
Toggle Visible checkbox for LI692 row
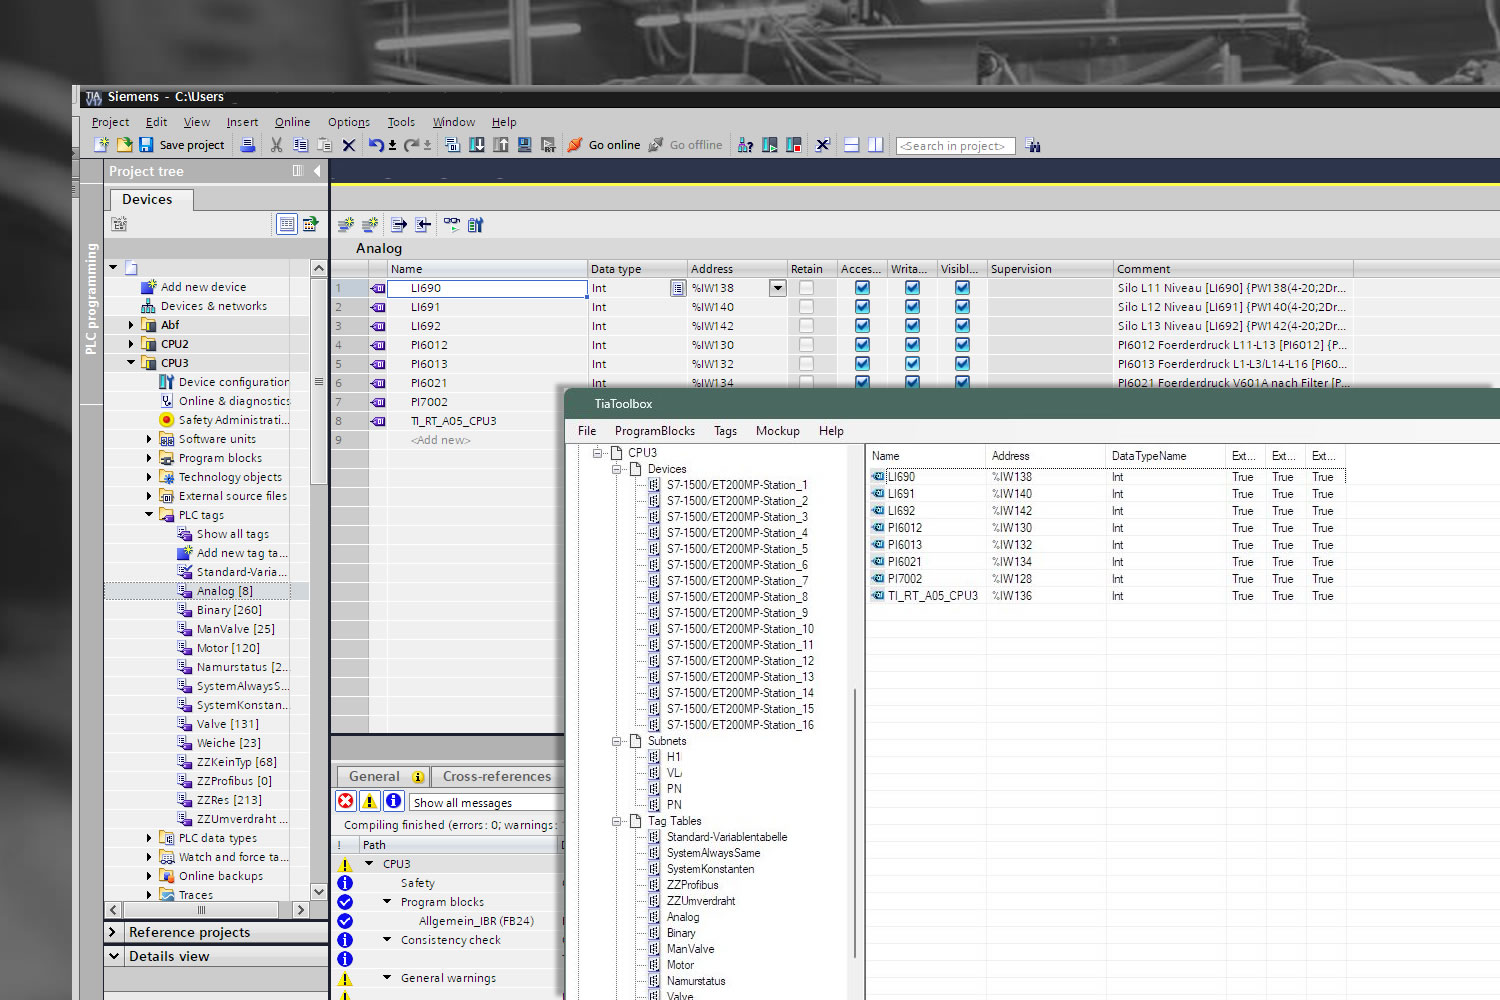(x=962, y=326)
